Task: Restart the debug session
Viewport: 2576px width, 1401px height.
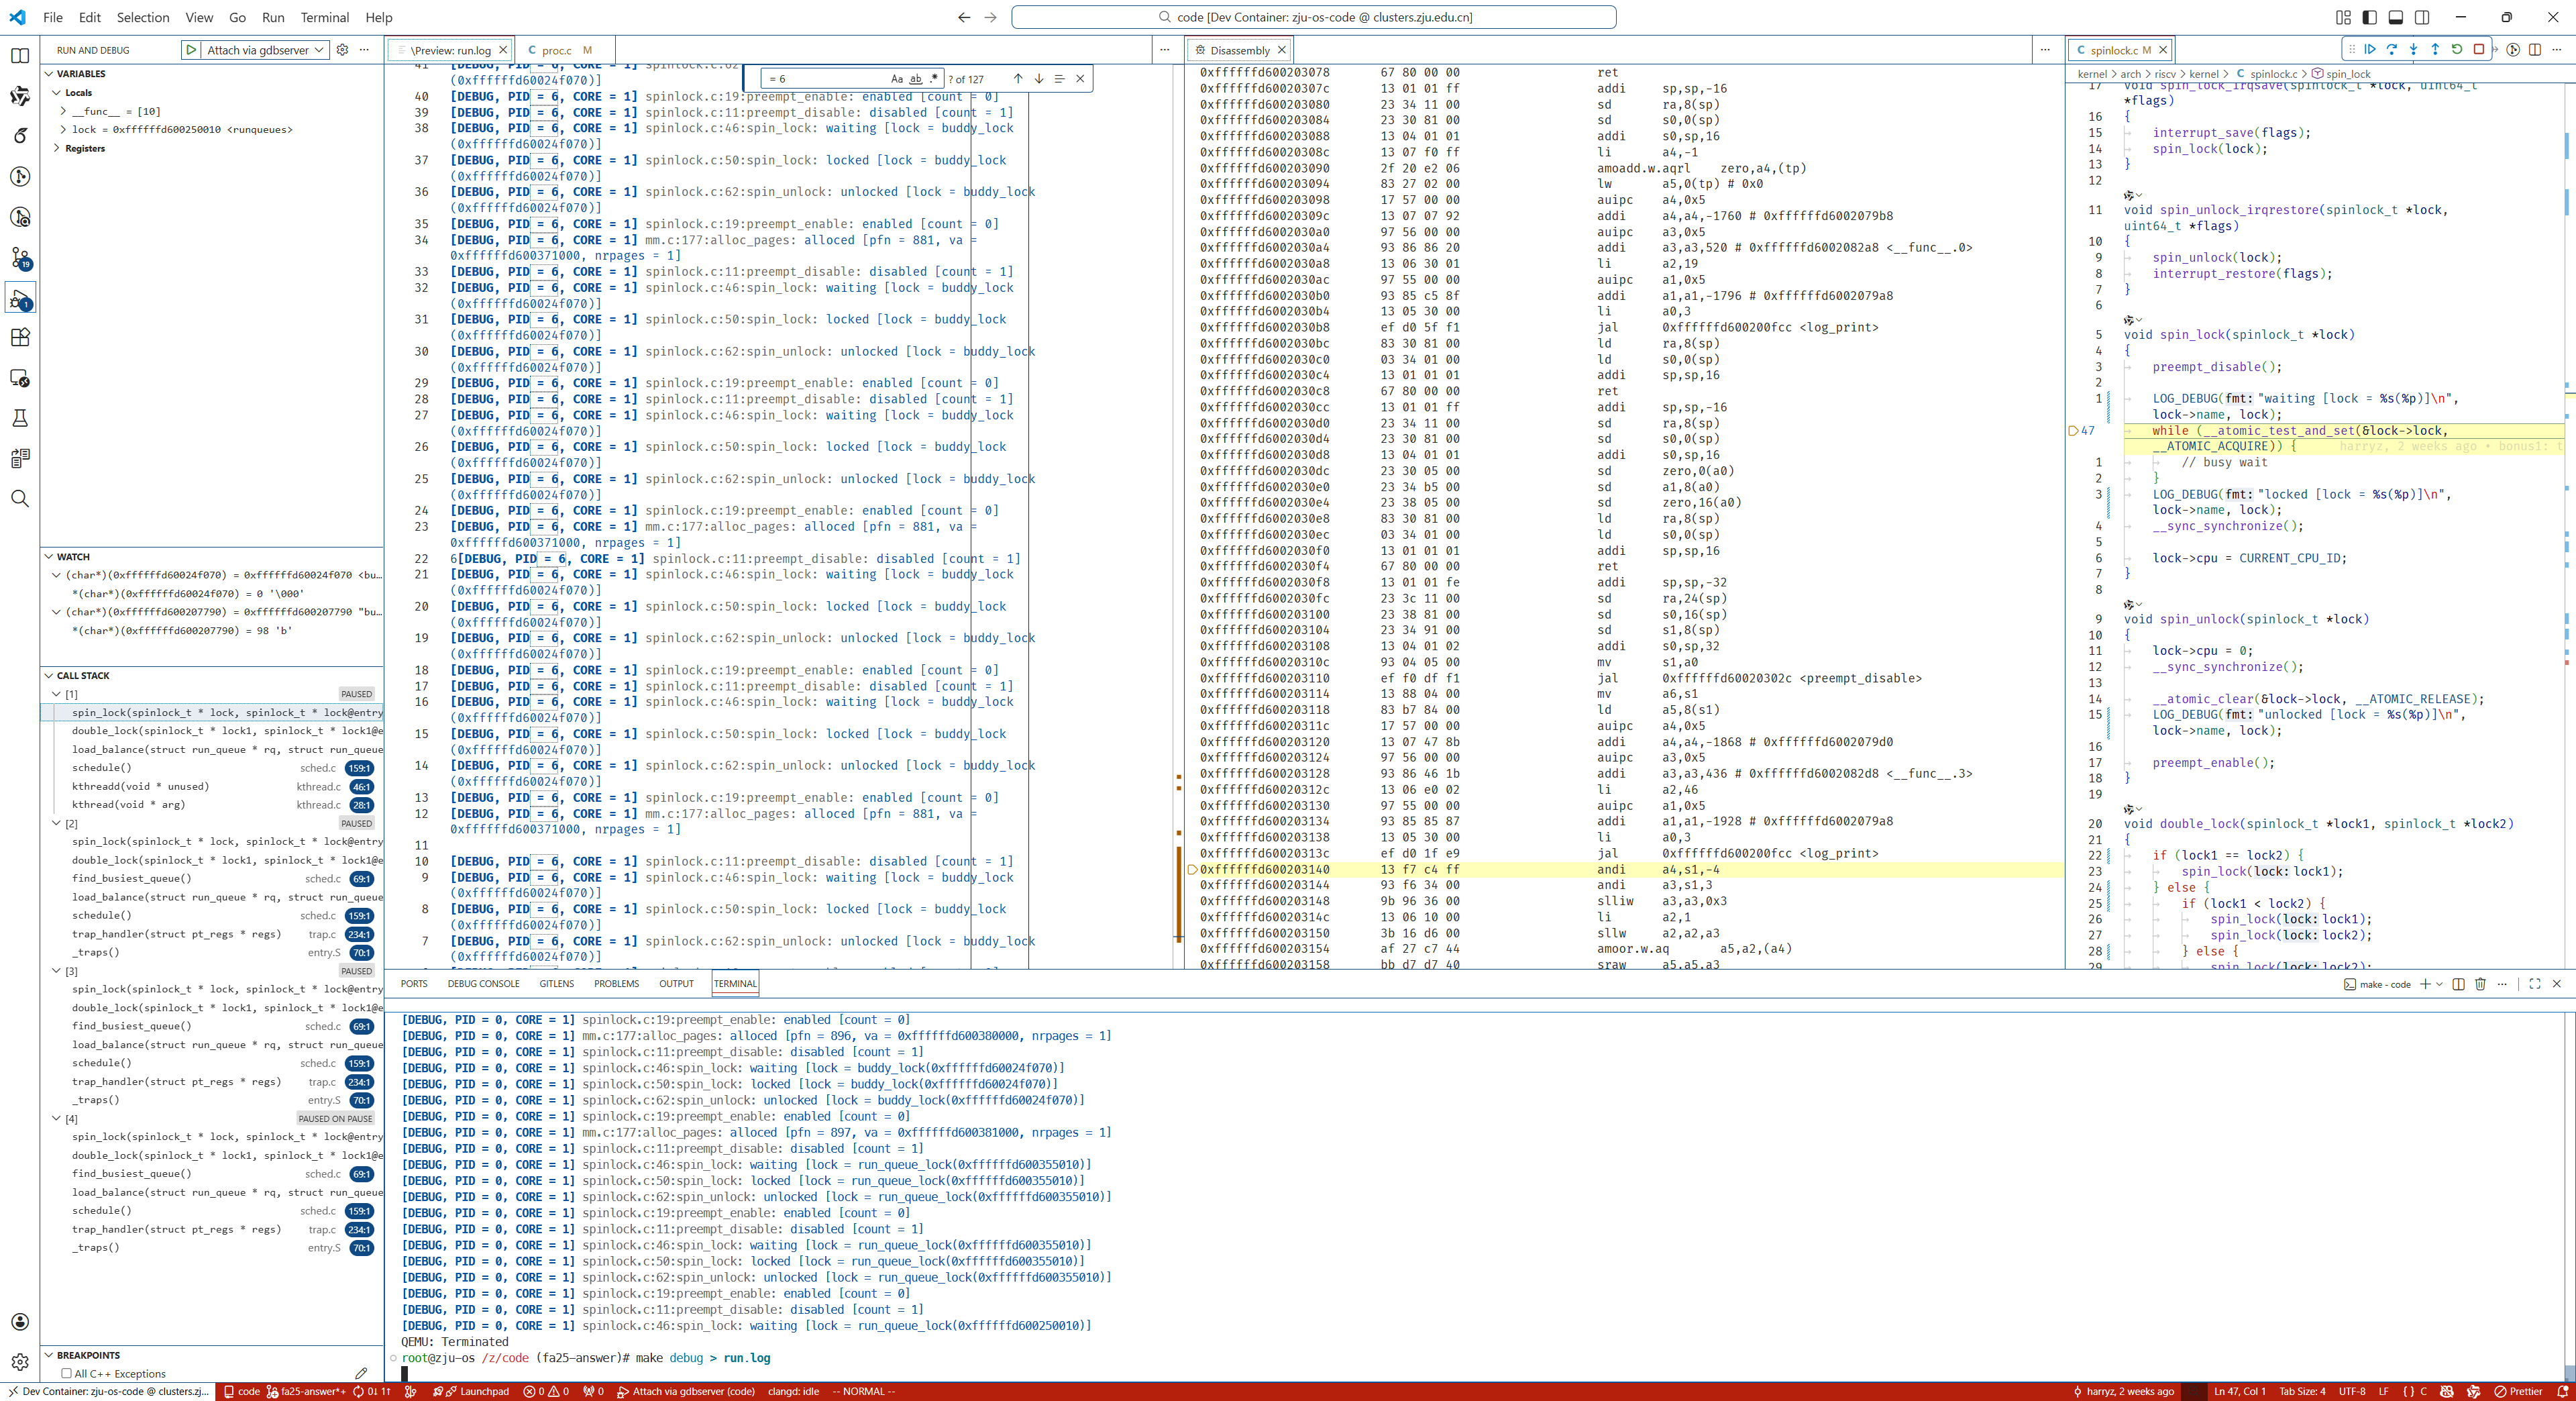Action: [2457, 49]
